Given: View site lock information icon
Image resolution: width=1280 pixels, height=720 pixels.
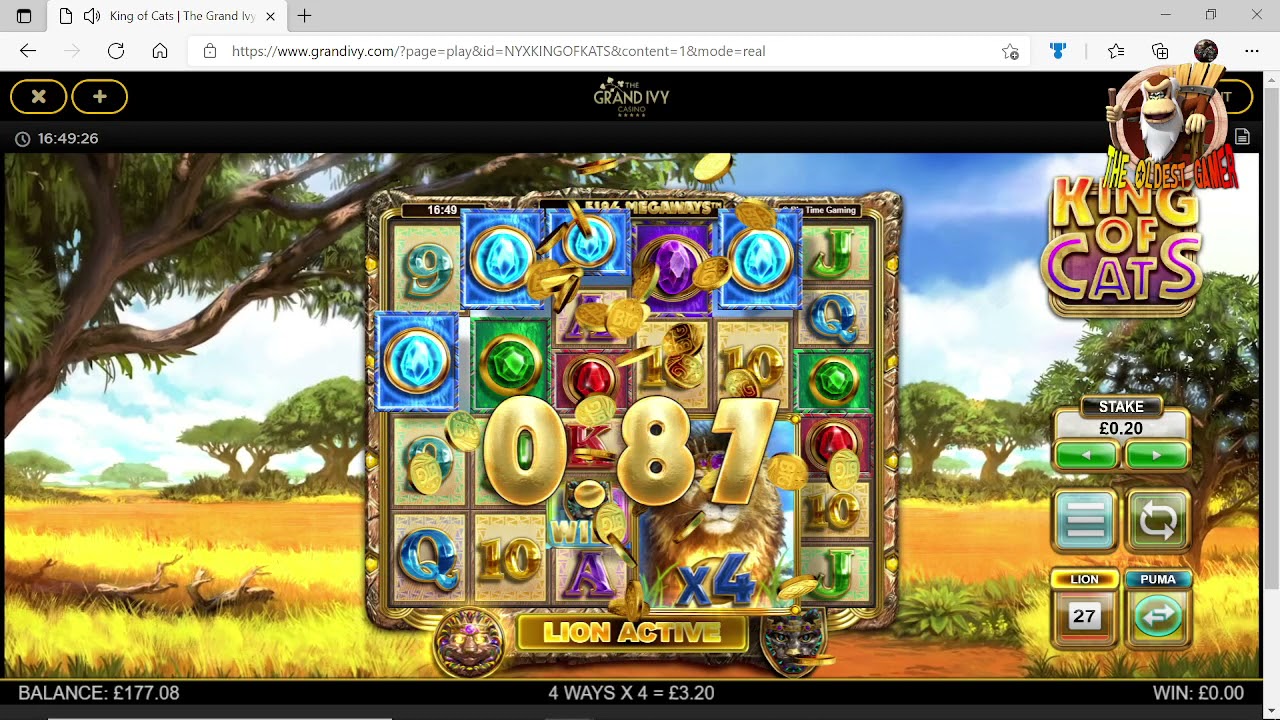Looking at the screenshot, I should 210,51.
